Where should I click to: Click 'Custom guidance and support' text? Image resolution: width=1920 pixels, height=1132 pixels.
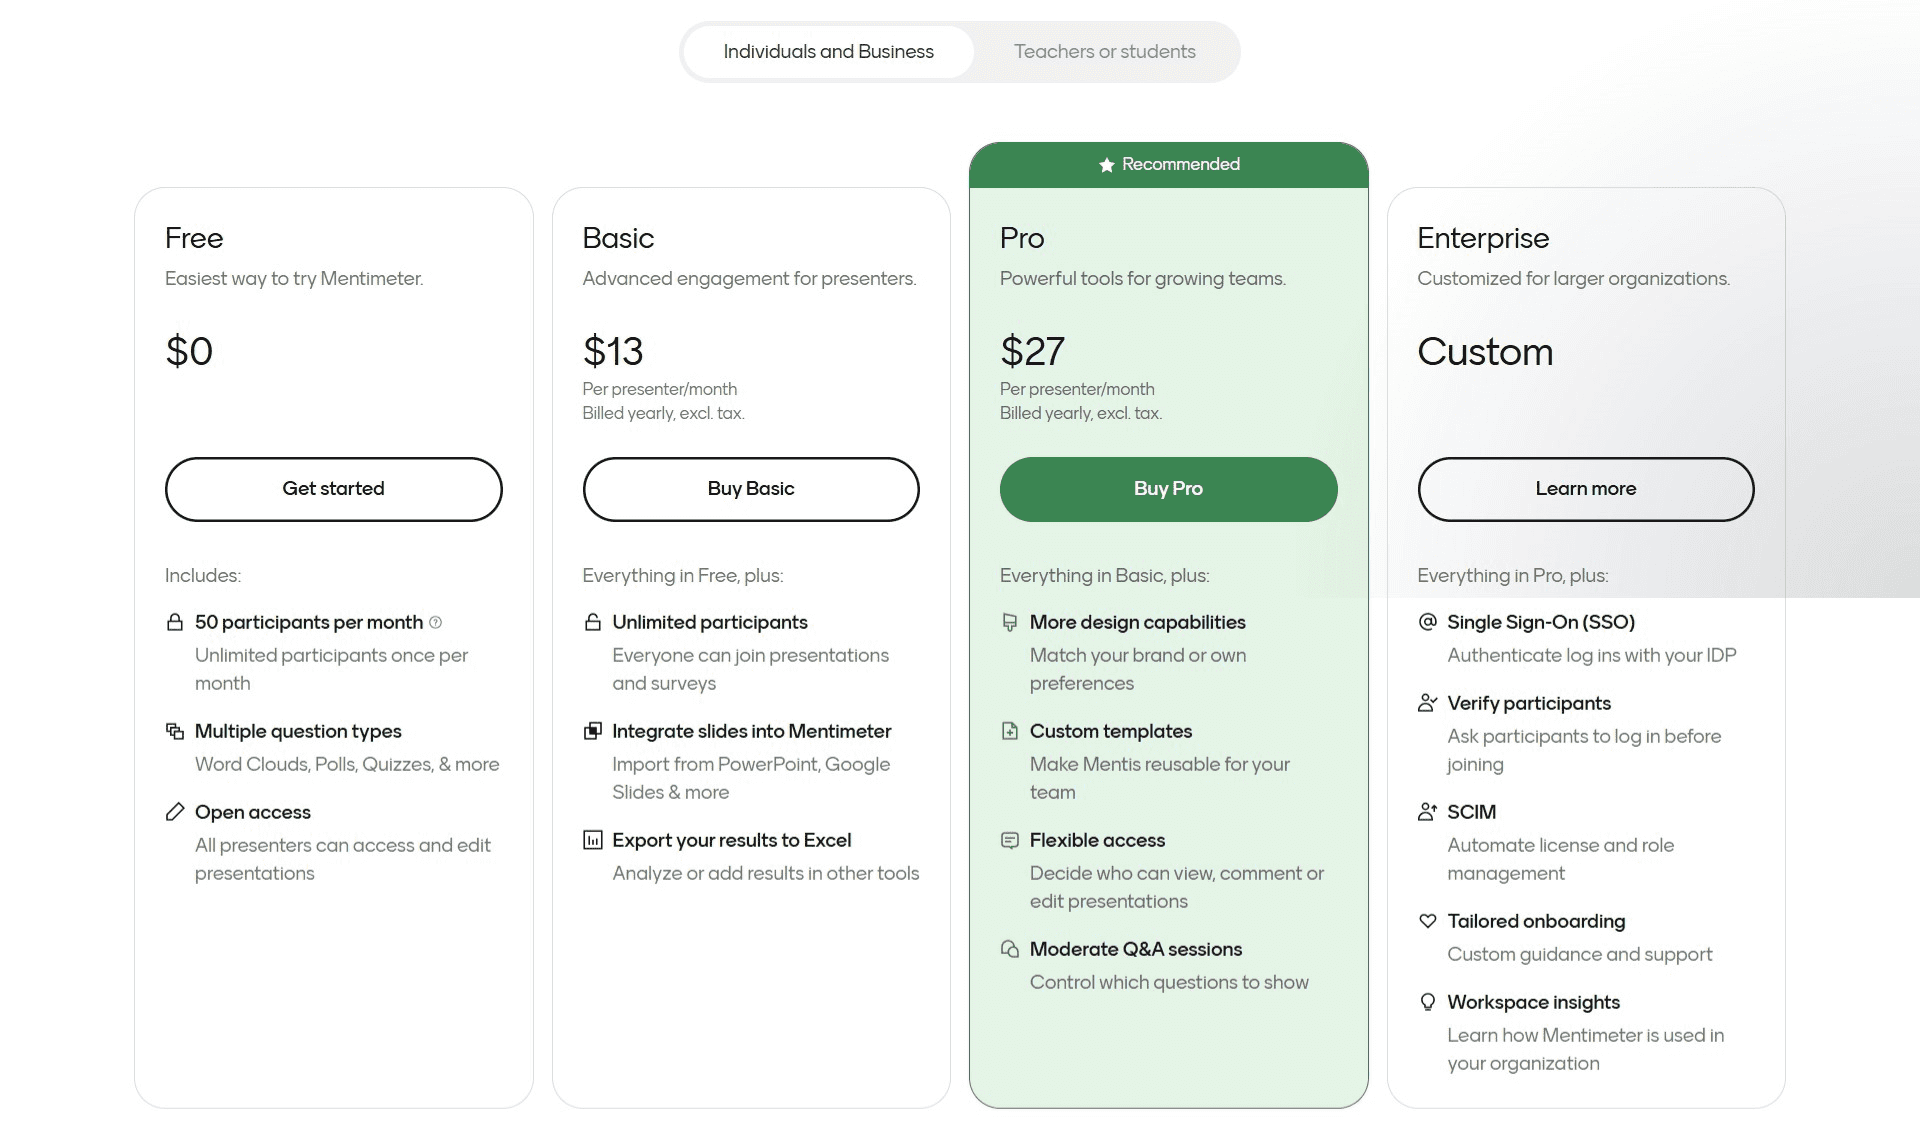tap(1580, 954)
